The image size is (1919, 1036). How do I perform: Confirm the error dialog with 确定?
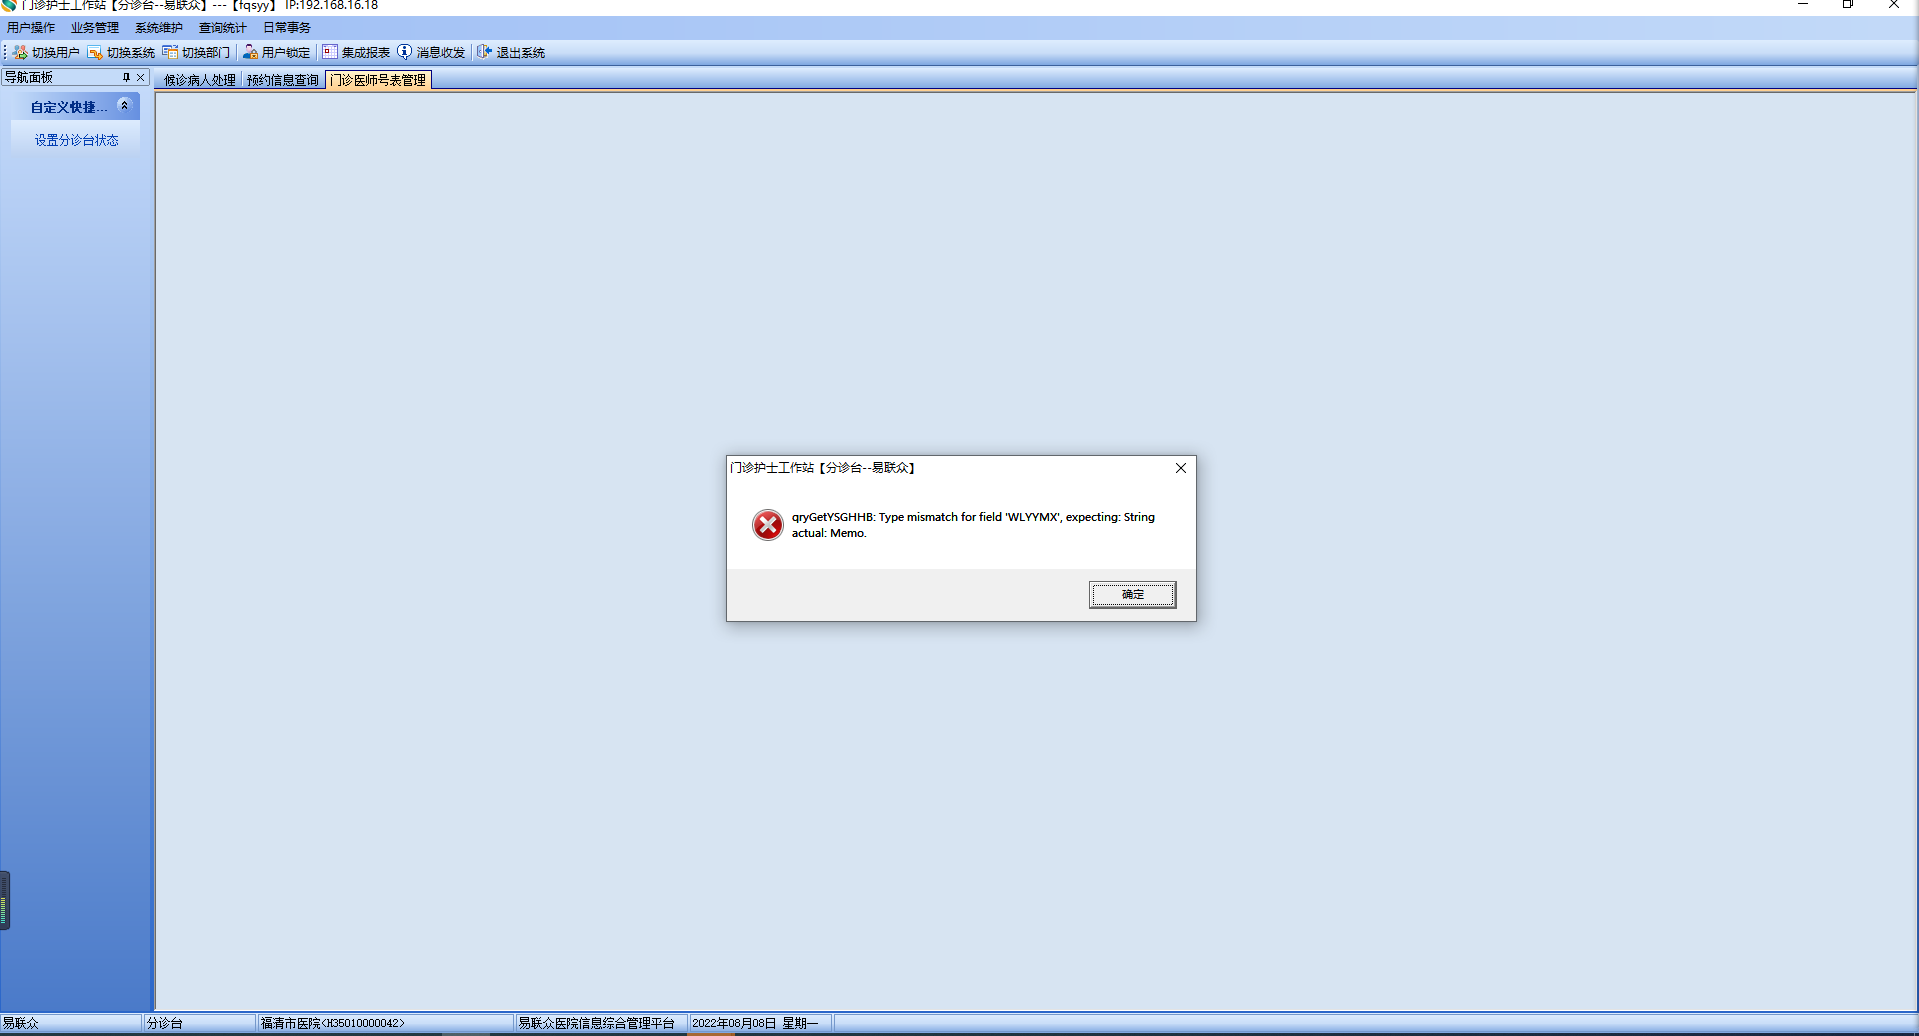1132,594
